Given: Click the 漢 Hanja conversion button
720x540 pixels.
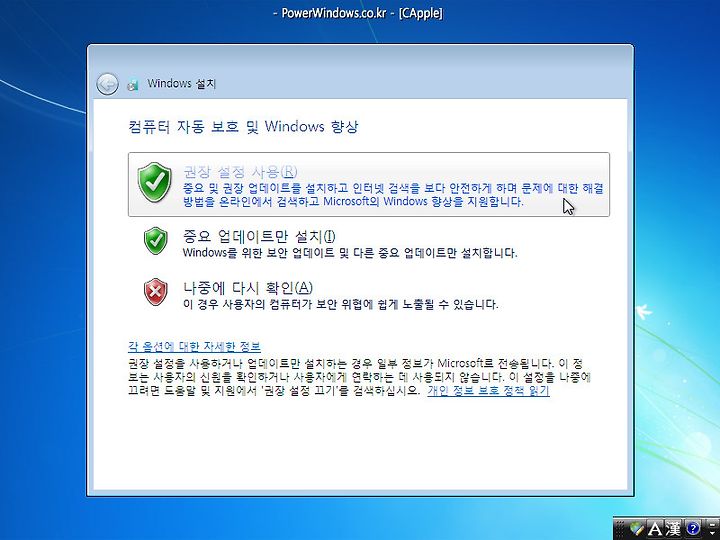Looking at the screenshot, I should pos(673,529).
